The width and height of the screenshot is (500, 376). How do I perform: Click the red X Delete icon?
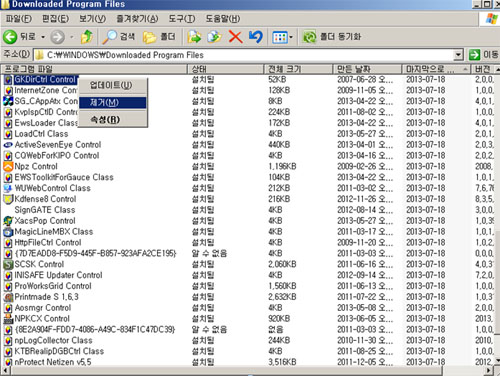click(x=235, y=37)
